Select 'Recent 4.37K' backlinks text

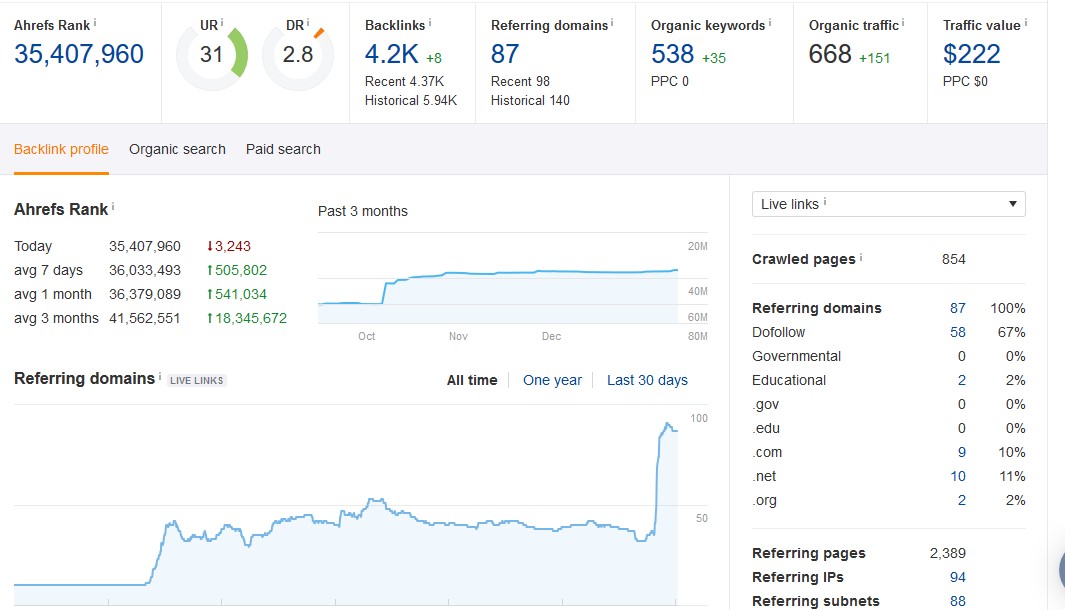pyautogui.click(x=404, y=82)
